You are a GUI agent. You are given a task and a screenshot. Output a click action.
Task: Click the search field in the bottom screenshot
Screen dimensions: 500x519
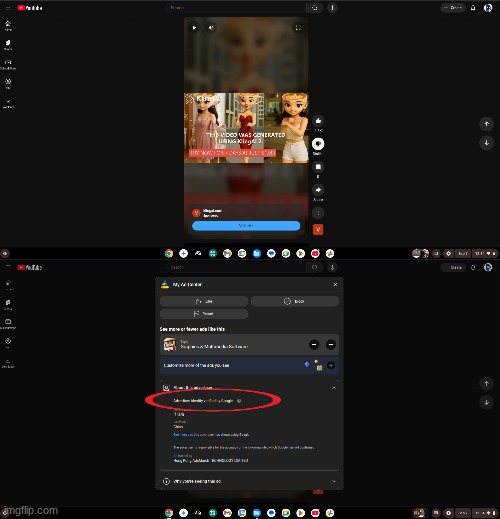(x=236, y=267)
